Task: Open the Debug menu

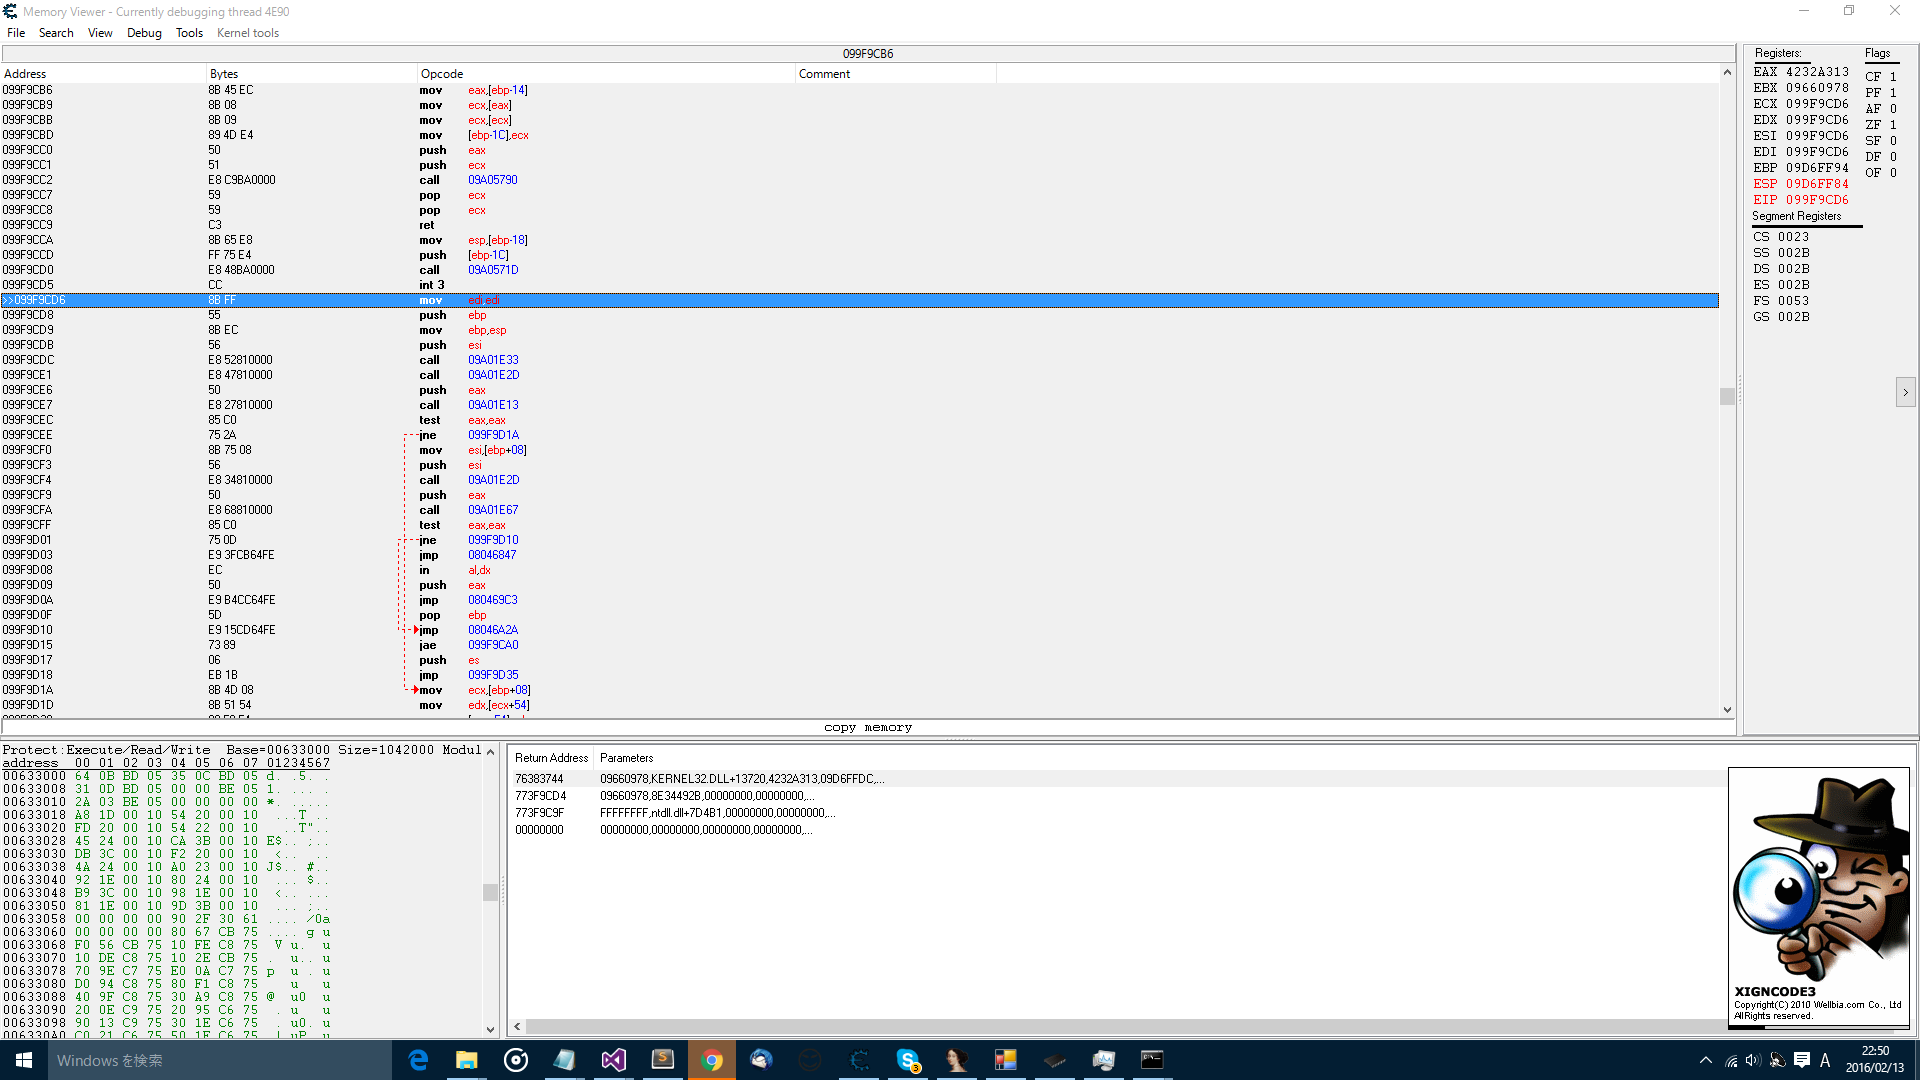Action: coord(144,33)
